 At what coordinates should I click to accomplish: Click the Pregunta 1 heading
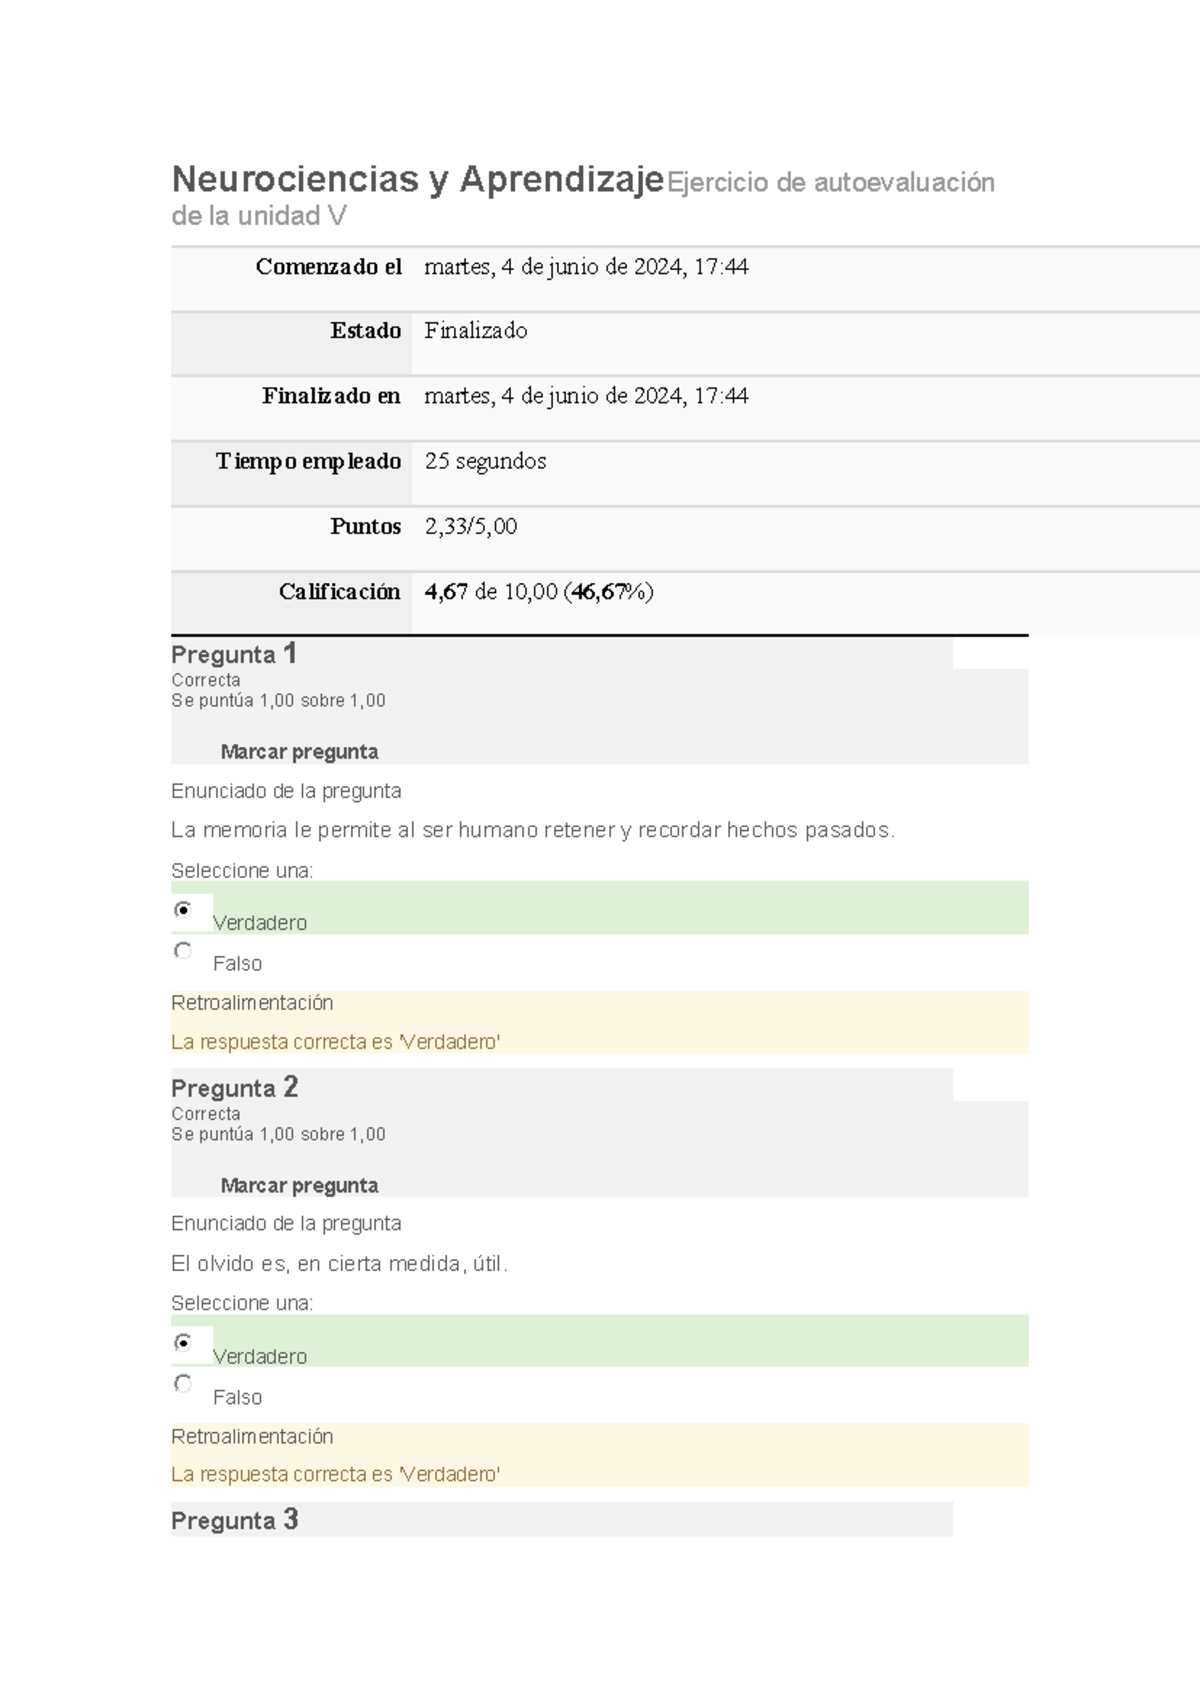click(234, 654)
